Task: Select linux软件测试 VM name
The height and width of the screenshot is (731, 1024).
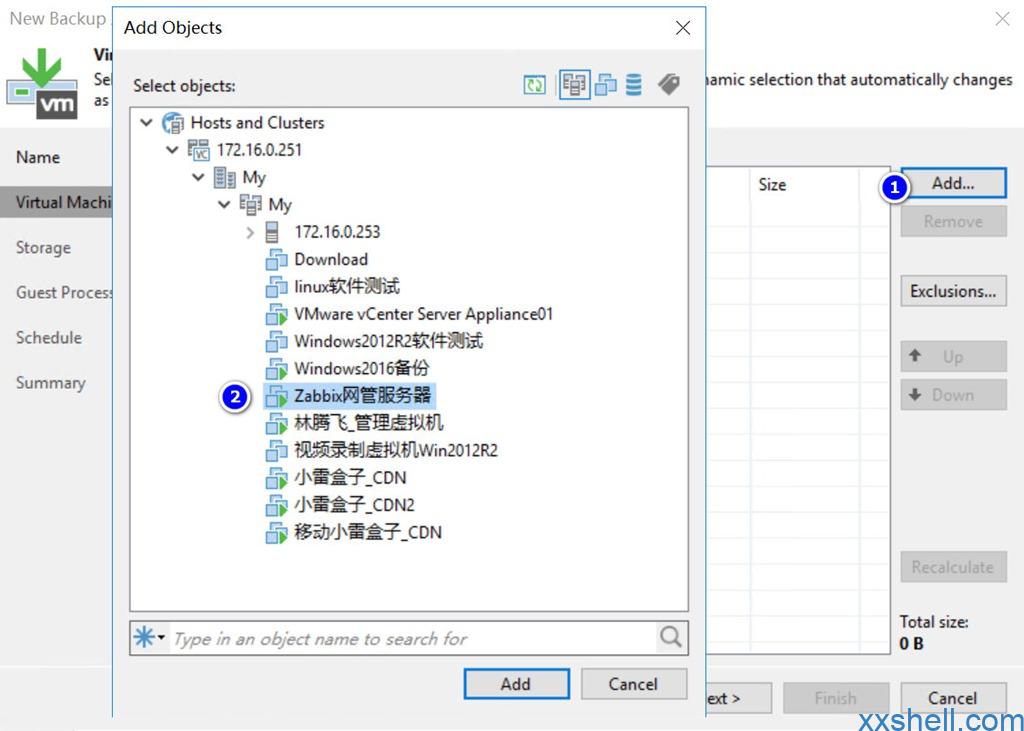Action: (x=347, y=287)
